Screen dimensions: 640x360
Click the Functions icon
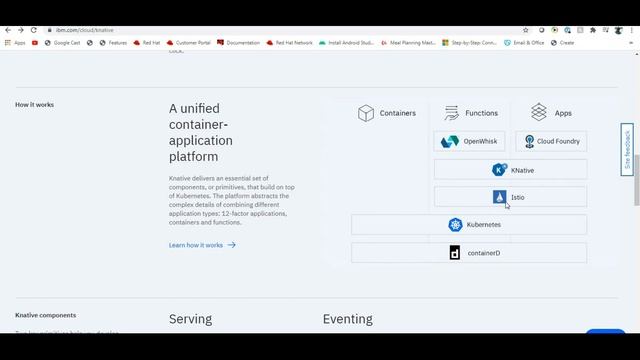click(451, 113)
